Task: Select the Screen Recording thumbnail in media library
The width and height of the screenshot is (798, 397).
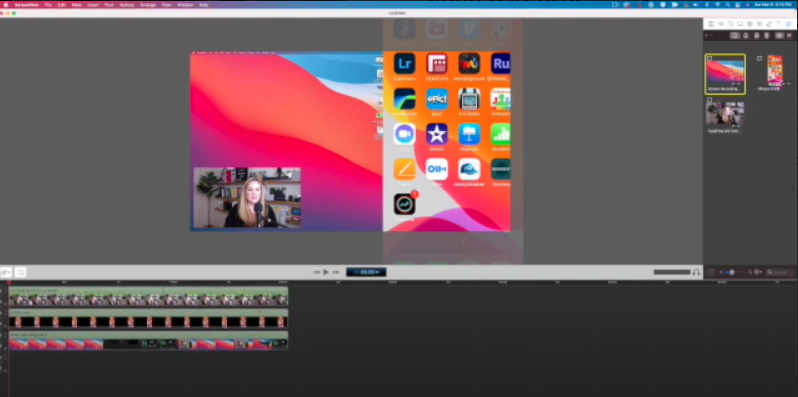Action: click(x=725, y=73)
